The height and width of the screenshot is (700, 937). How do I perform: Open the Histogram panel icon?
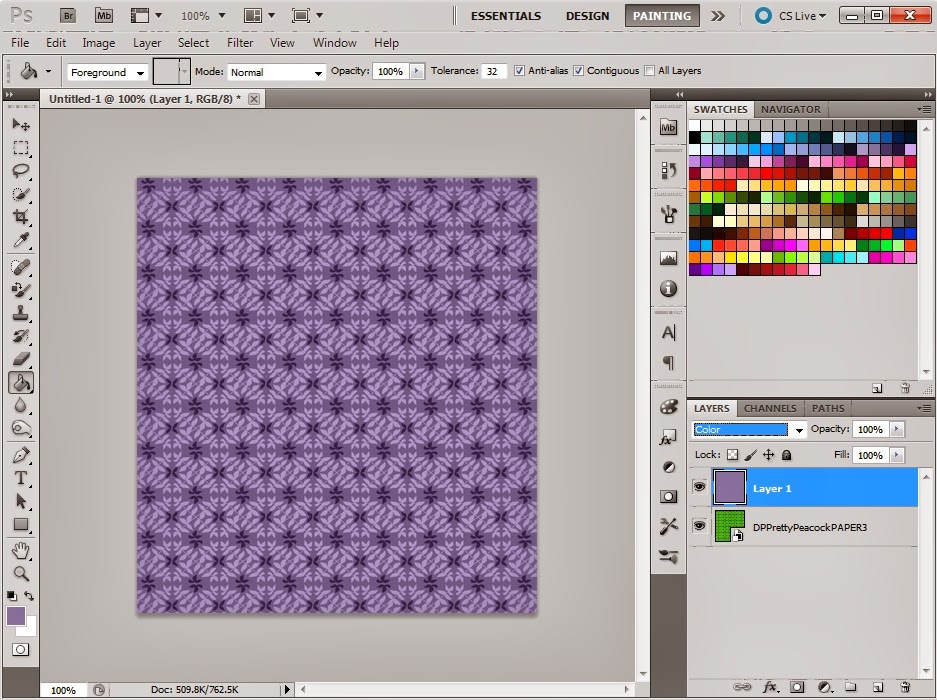coord(668,258)
